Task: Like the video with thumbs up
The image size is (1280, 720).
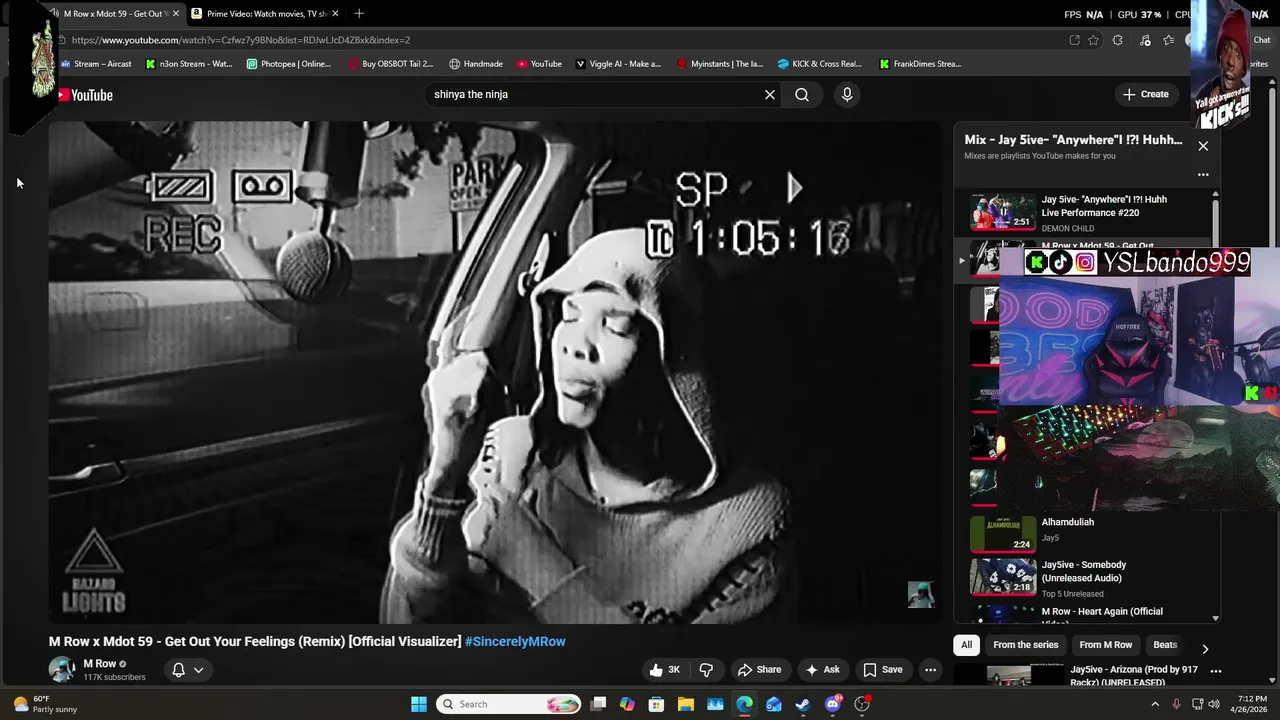Action: (x=665, y=670)
